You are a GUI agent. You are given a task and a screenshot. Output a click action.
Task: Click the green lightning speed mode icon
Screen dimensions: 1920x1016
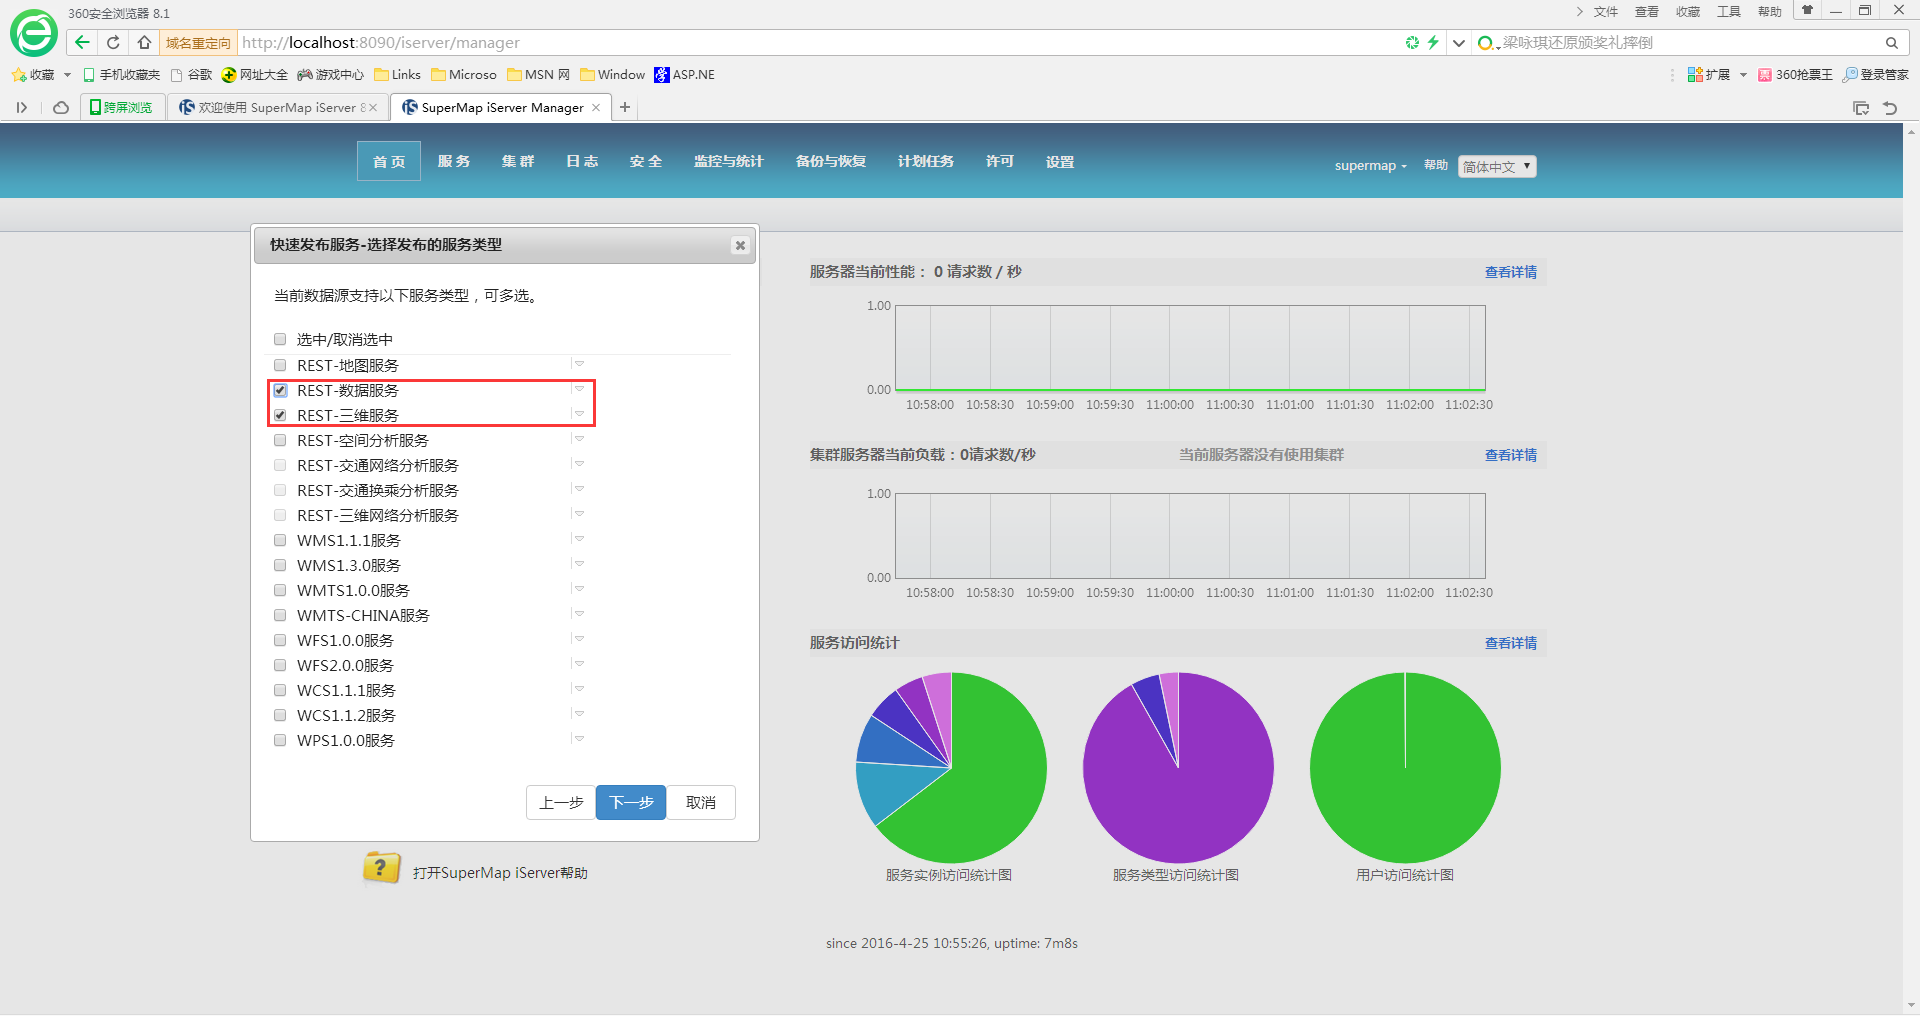(1433, 42)
